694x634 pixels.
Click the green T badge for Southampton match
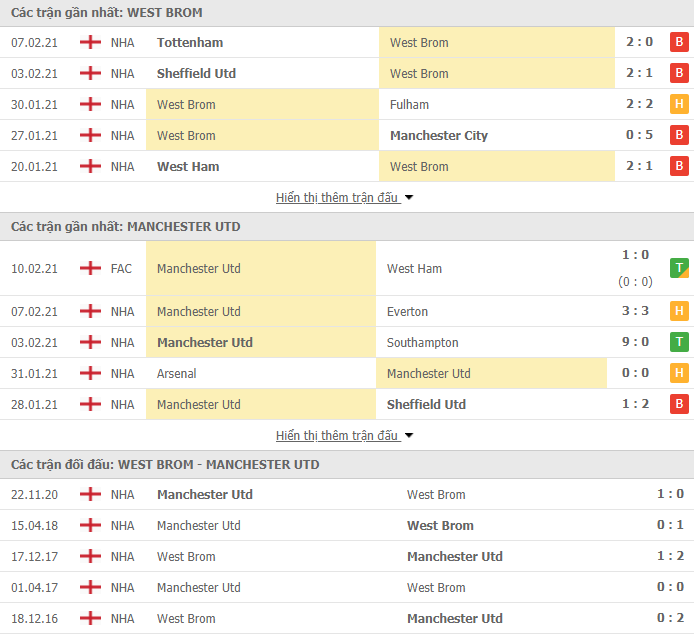point(679,342)
